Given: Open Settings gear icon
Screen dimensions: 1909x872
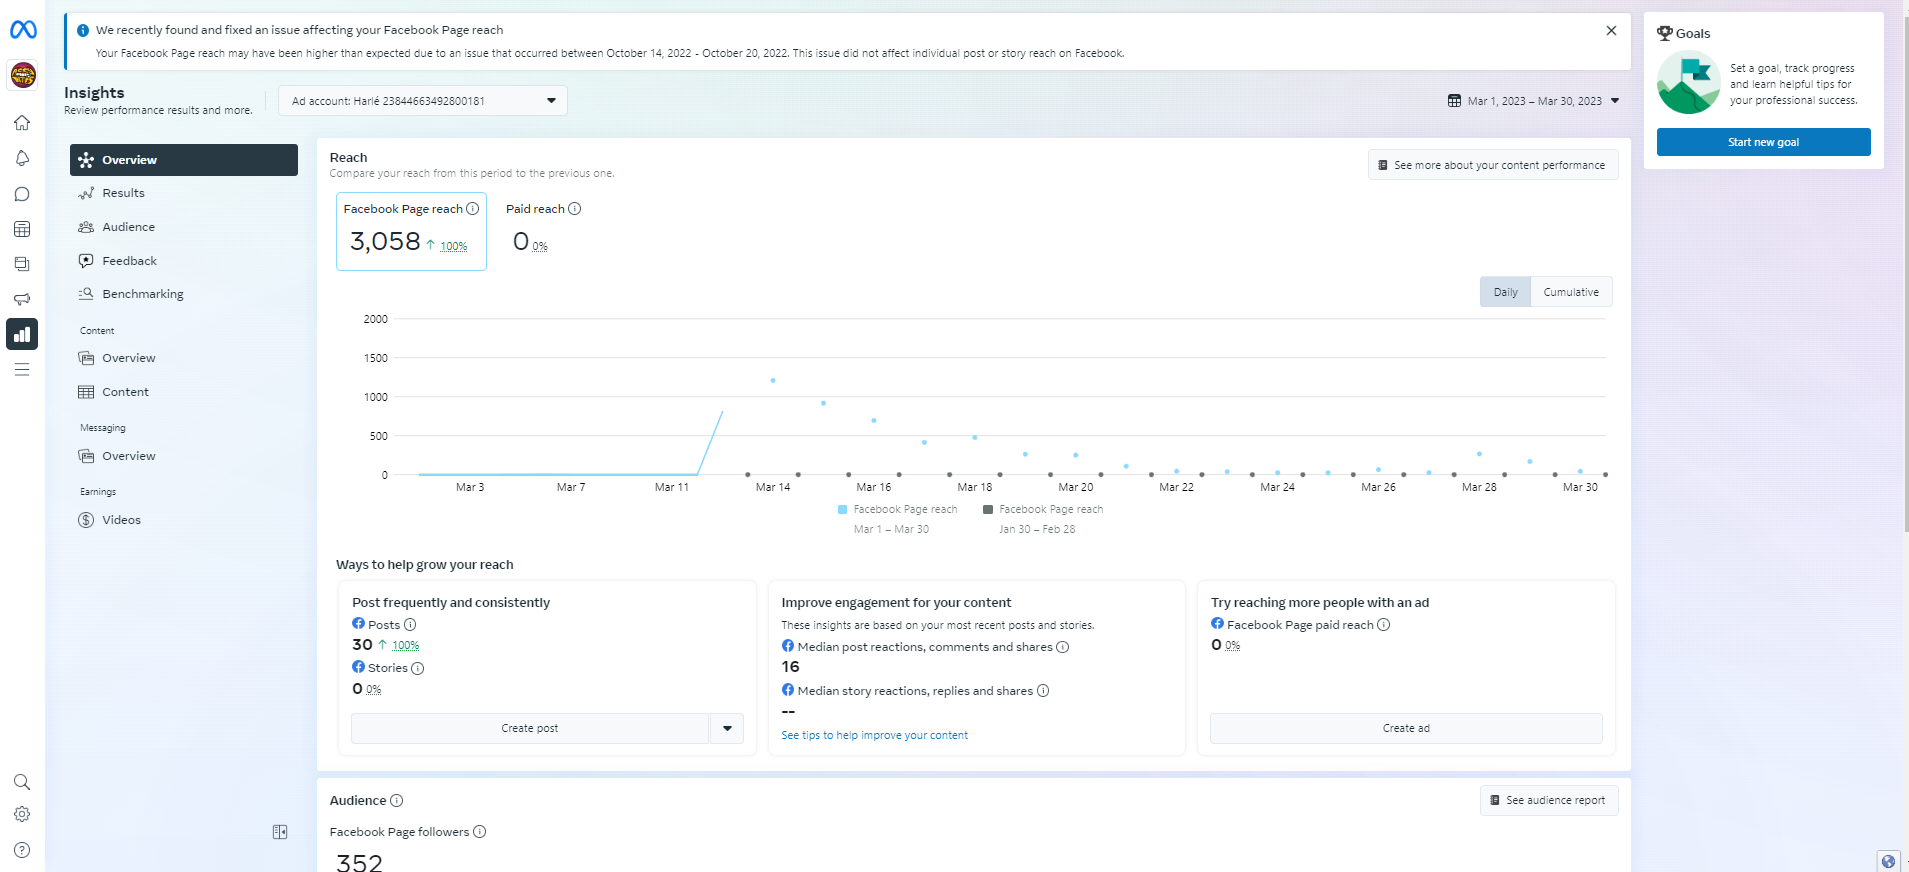Looking at the screenshot, I should (22, 814).
